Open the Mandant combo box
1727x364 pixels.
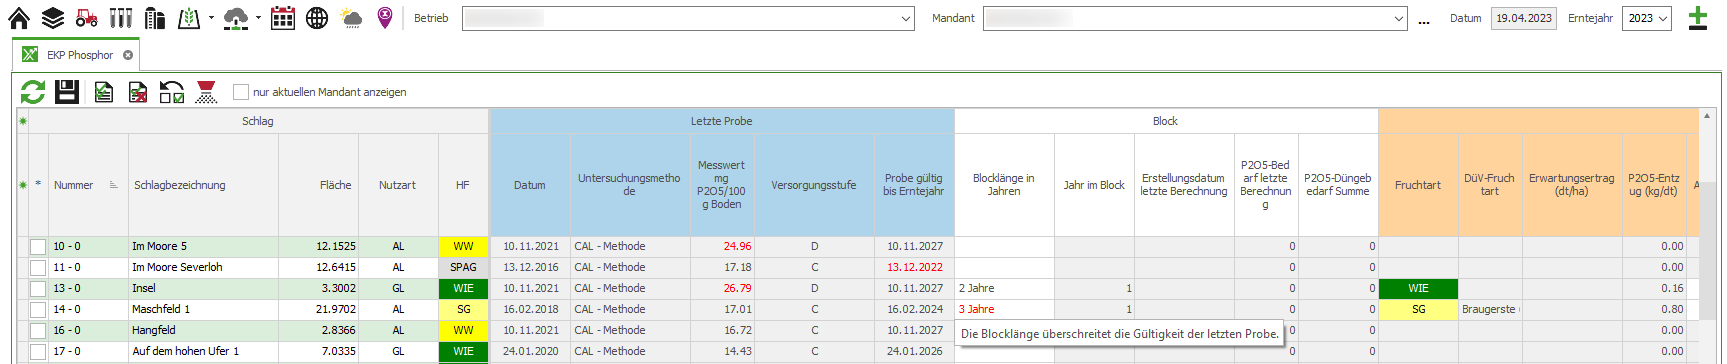[x=1195, y=18]
